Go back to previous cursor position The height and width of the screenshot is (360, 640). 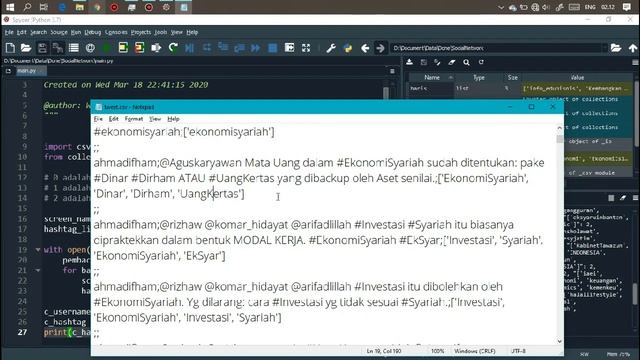[365, 48]
